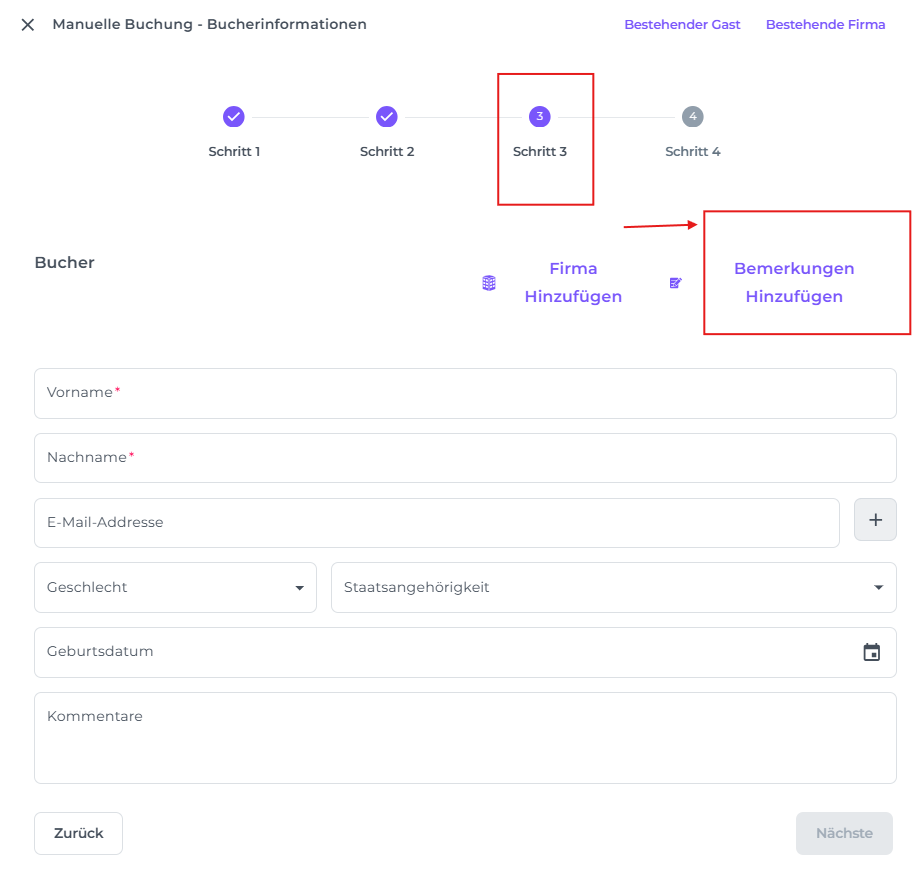Click the Schritt 2 checkmark circle

(x=387, y=117)
